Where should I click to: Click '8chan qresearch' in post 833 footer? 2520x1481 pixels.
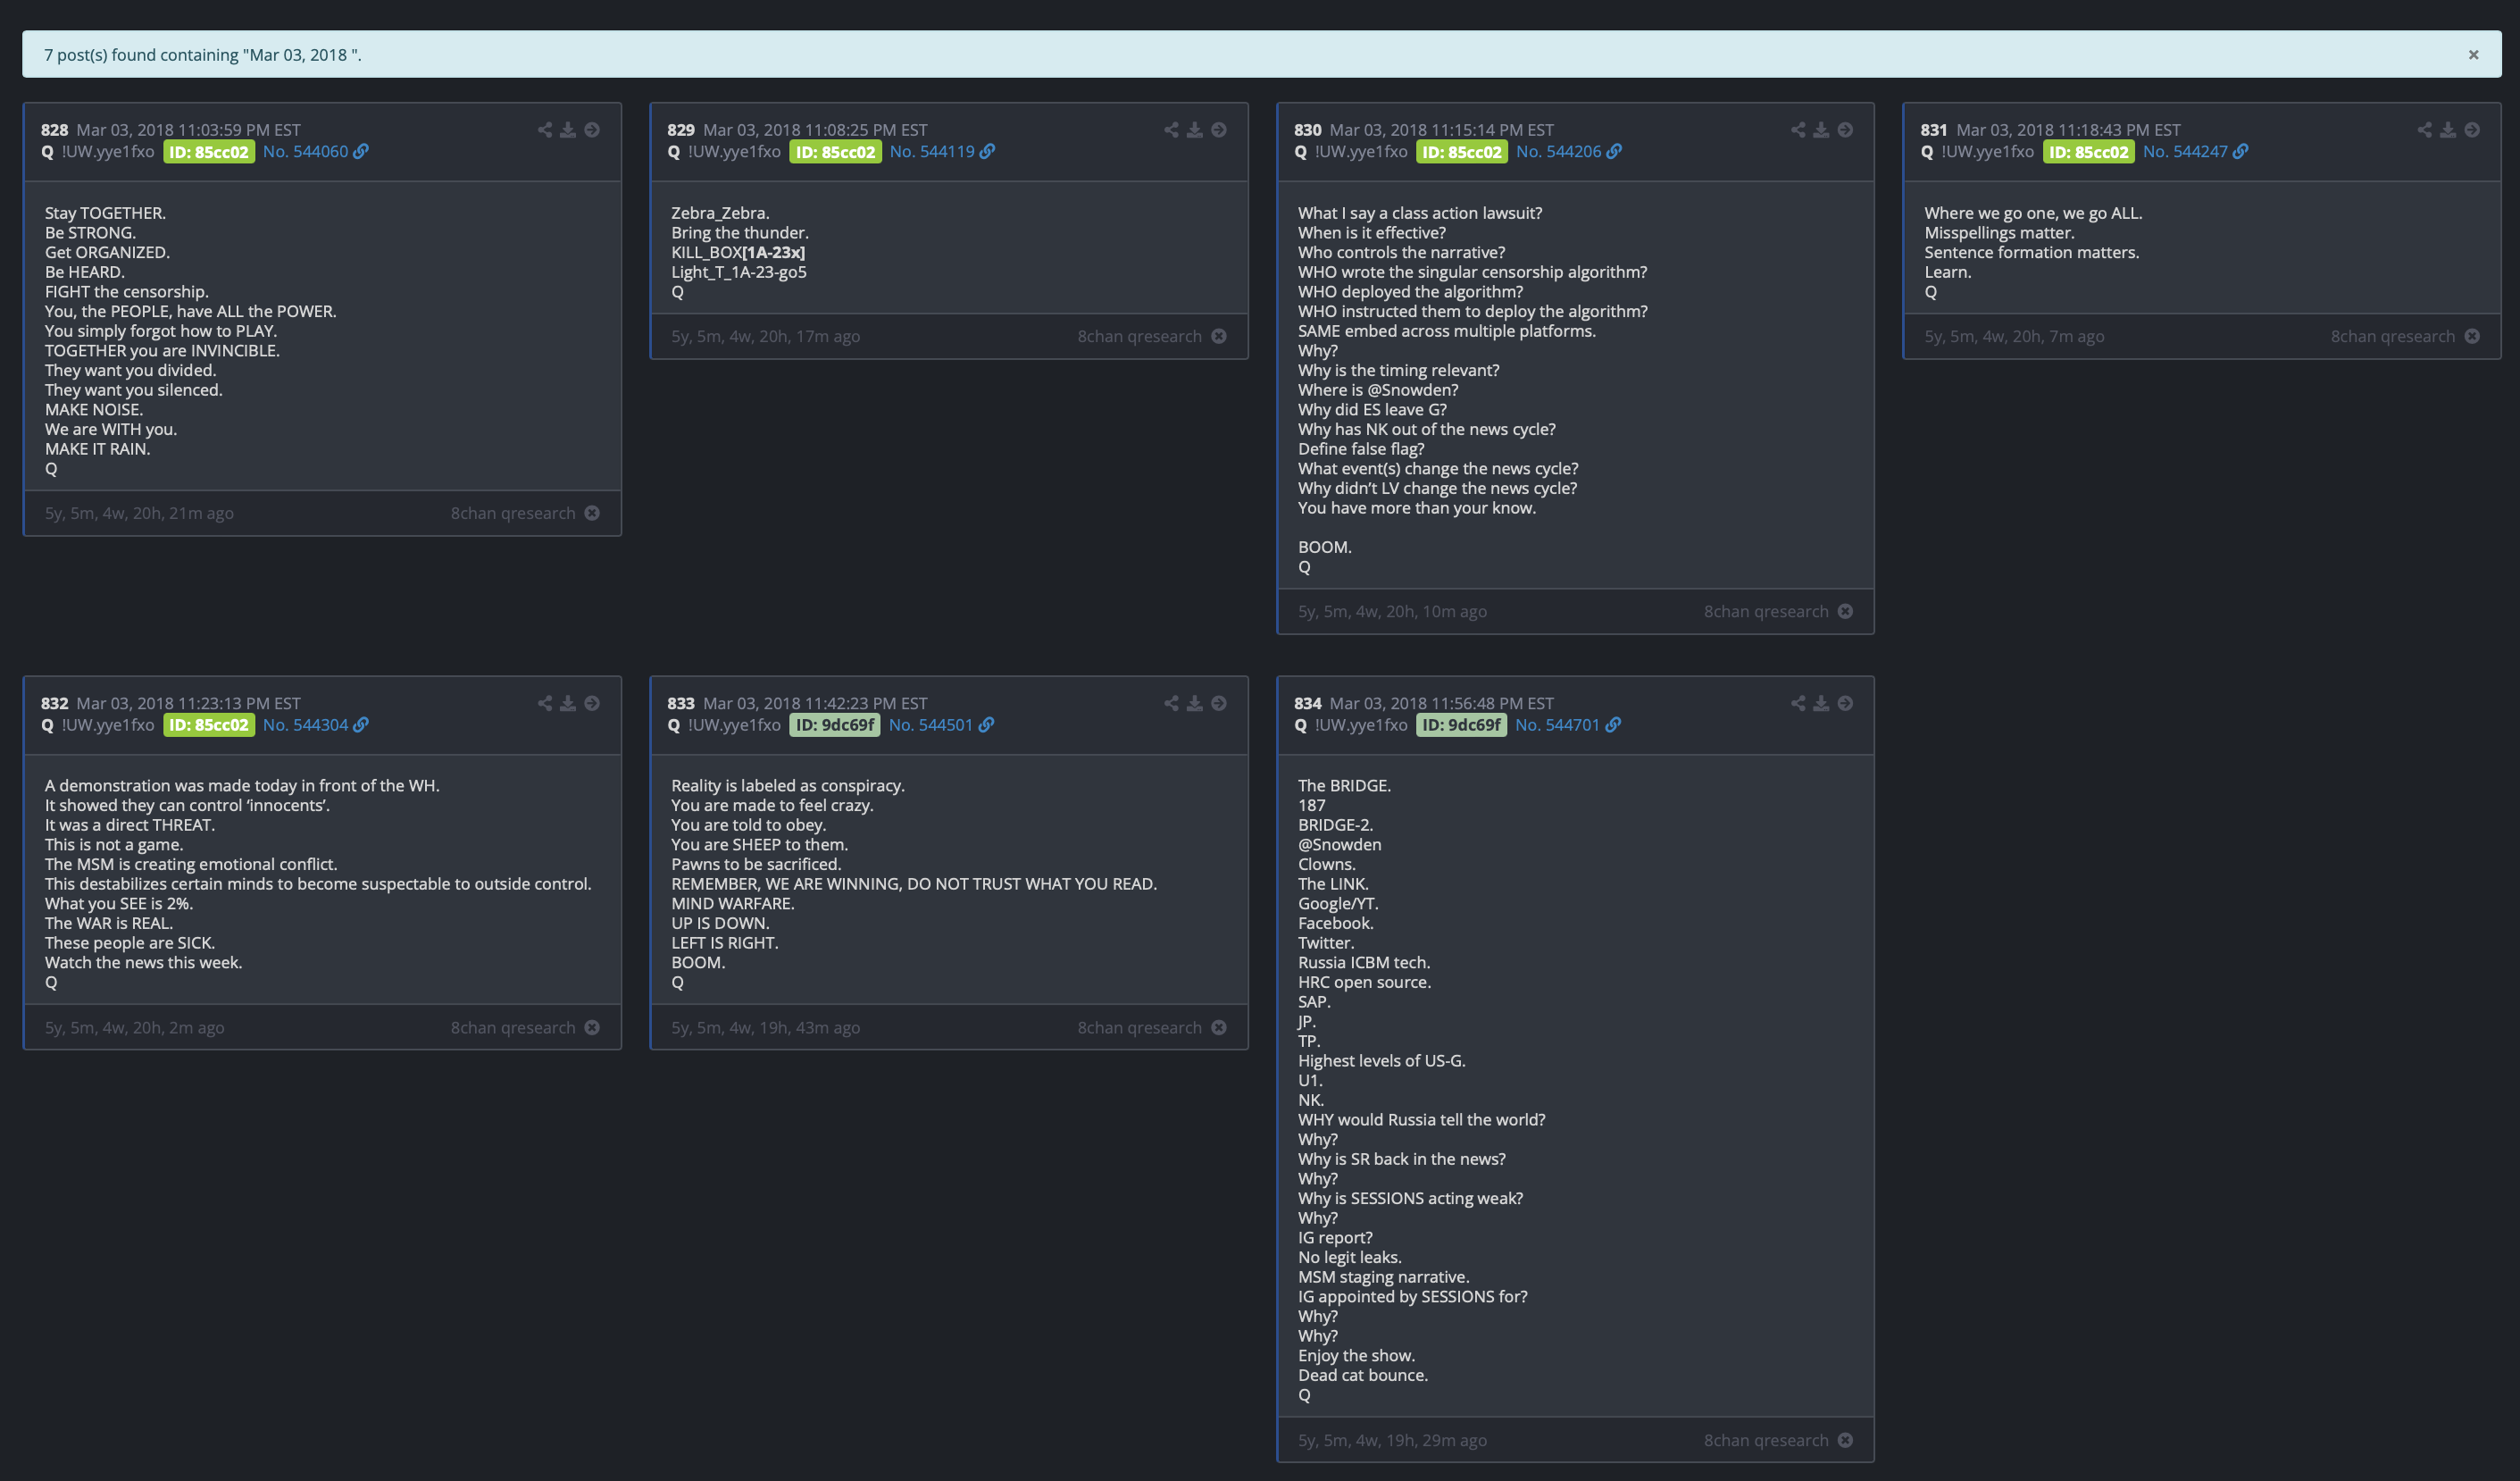[x=1139, y=1027]
